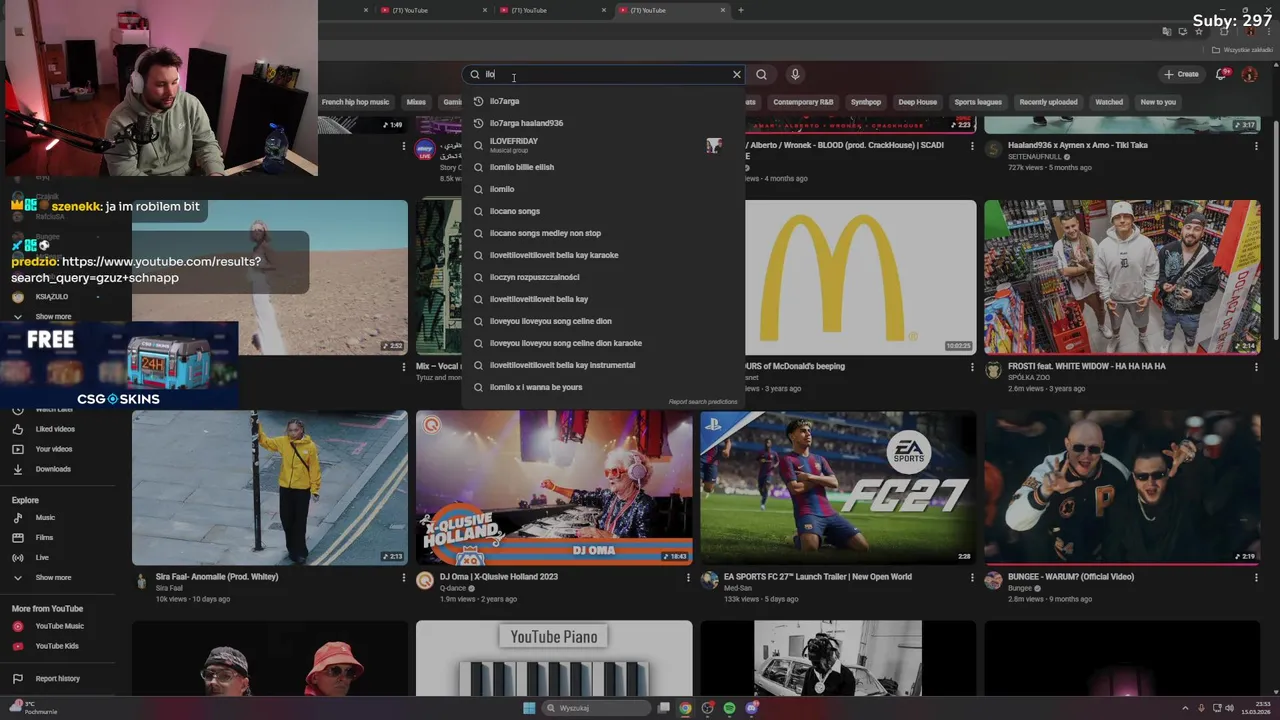
Task: Switch to the last YouTube browser tab
Action: [672, 10]
